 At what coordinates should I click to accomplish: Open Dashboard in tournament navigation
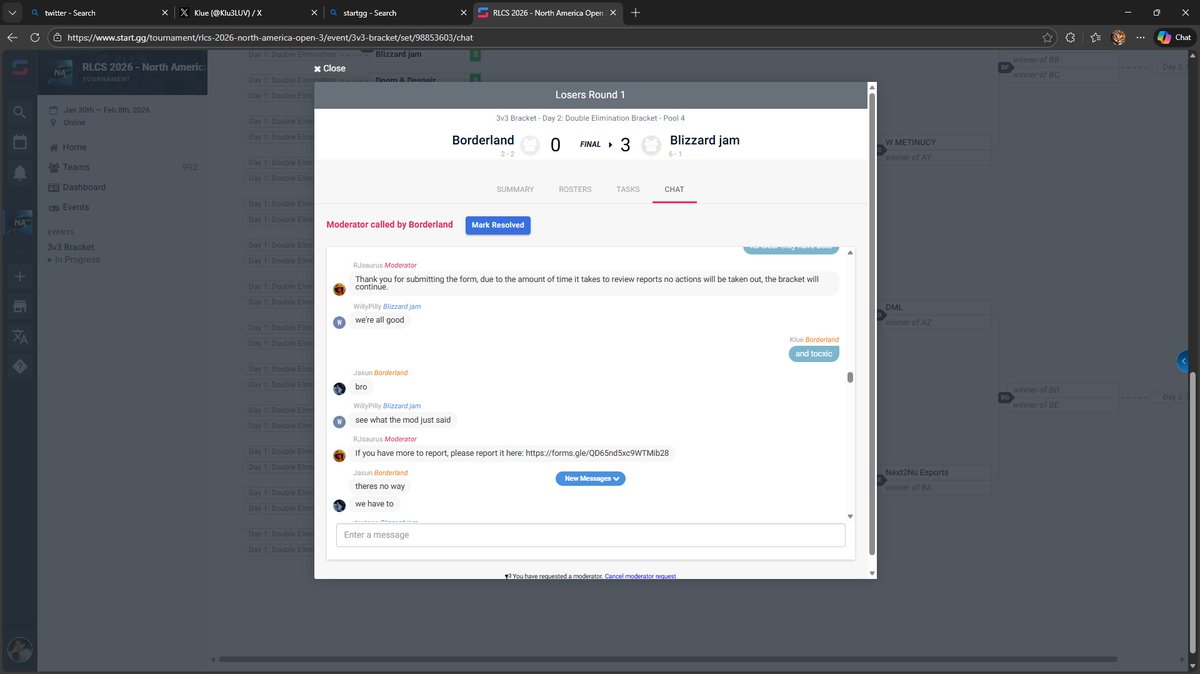click(84, 187)
